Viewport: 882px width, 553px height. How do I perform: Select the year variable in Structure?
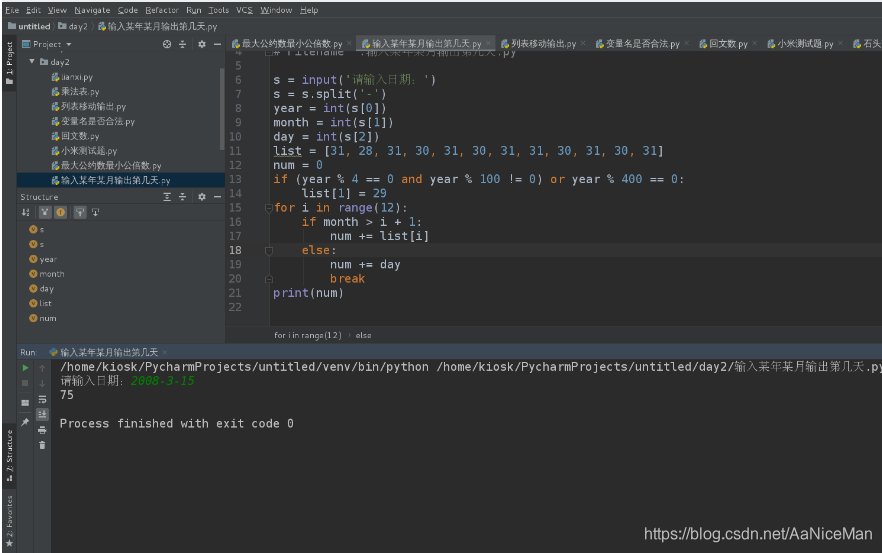click(x=43, y=259)
